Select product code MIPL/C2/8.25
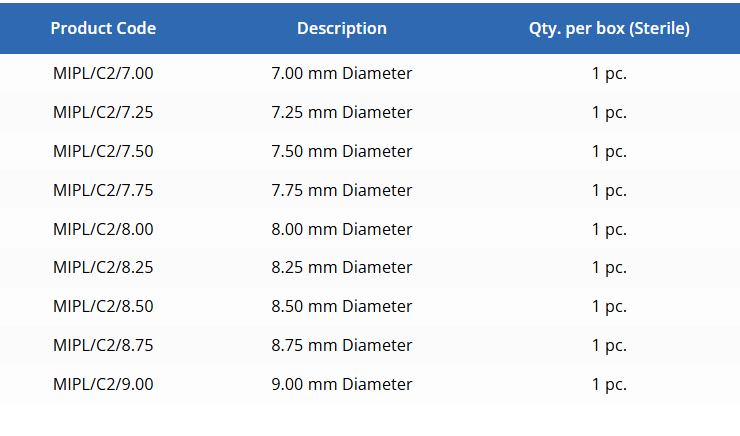 coord(103,268)
